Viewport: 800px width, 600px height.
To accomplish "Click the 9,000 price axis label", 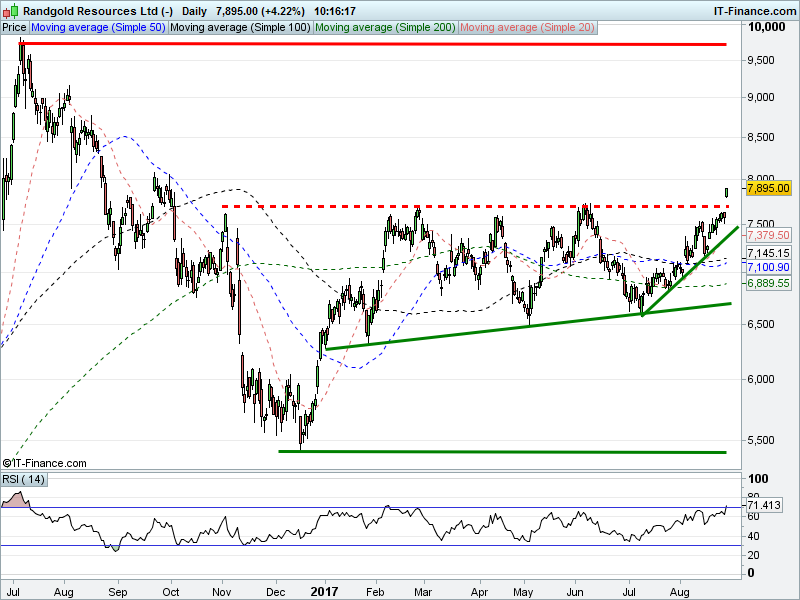I will tap(761, 97).
